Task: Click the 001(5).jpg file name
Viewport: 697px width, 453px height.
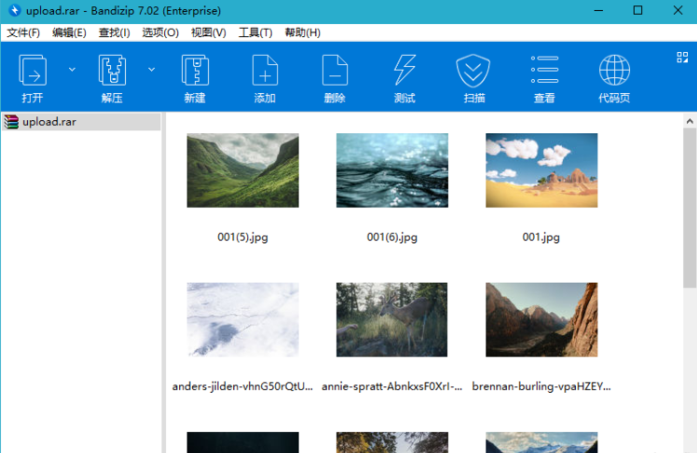Action: point(243,237)
